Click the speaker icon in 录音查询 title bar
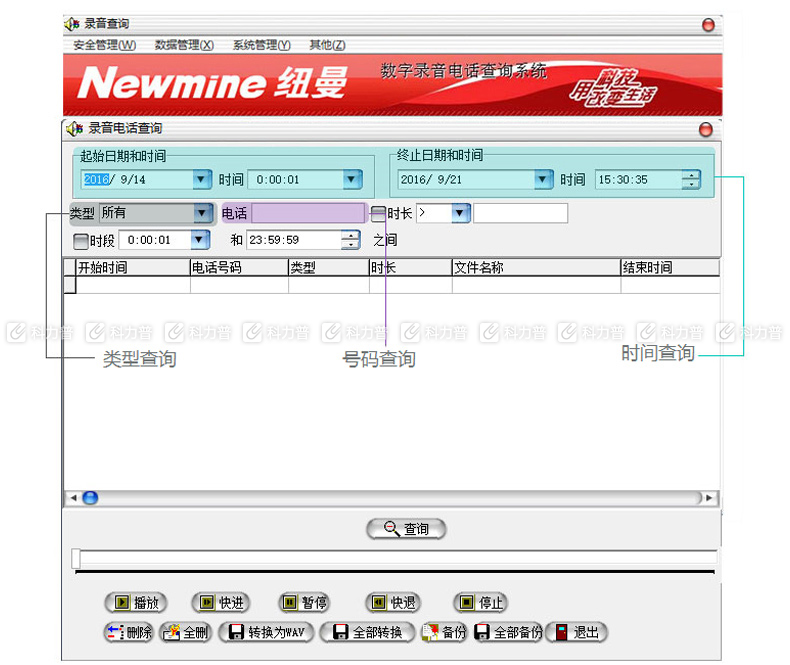 click(x=72, y=24)
